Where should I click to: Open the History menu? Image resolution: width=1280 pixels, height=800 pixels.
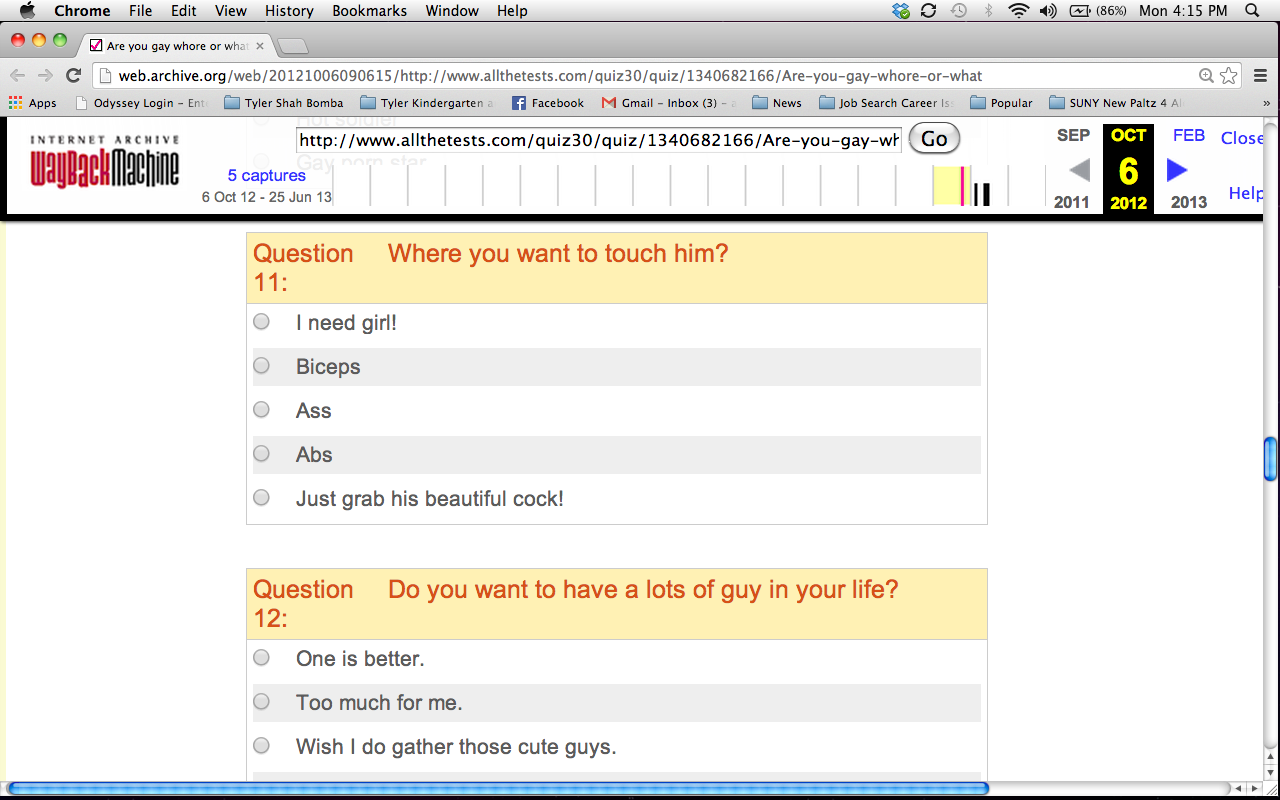point(289,11)
